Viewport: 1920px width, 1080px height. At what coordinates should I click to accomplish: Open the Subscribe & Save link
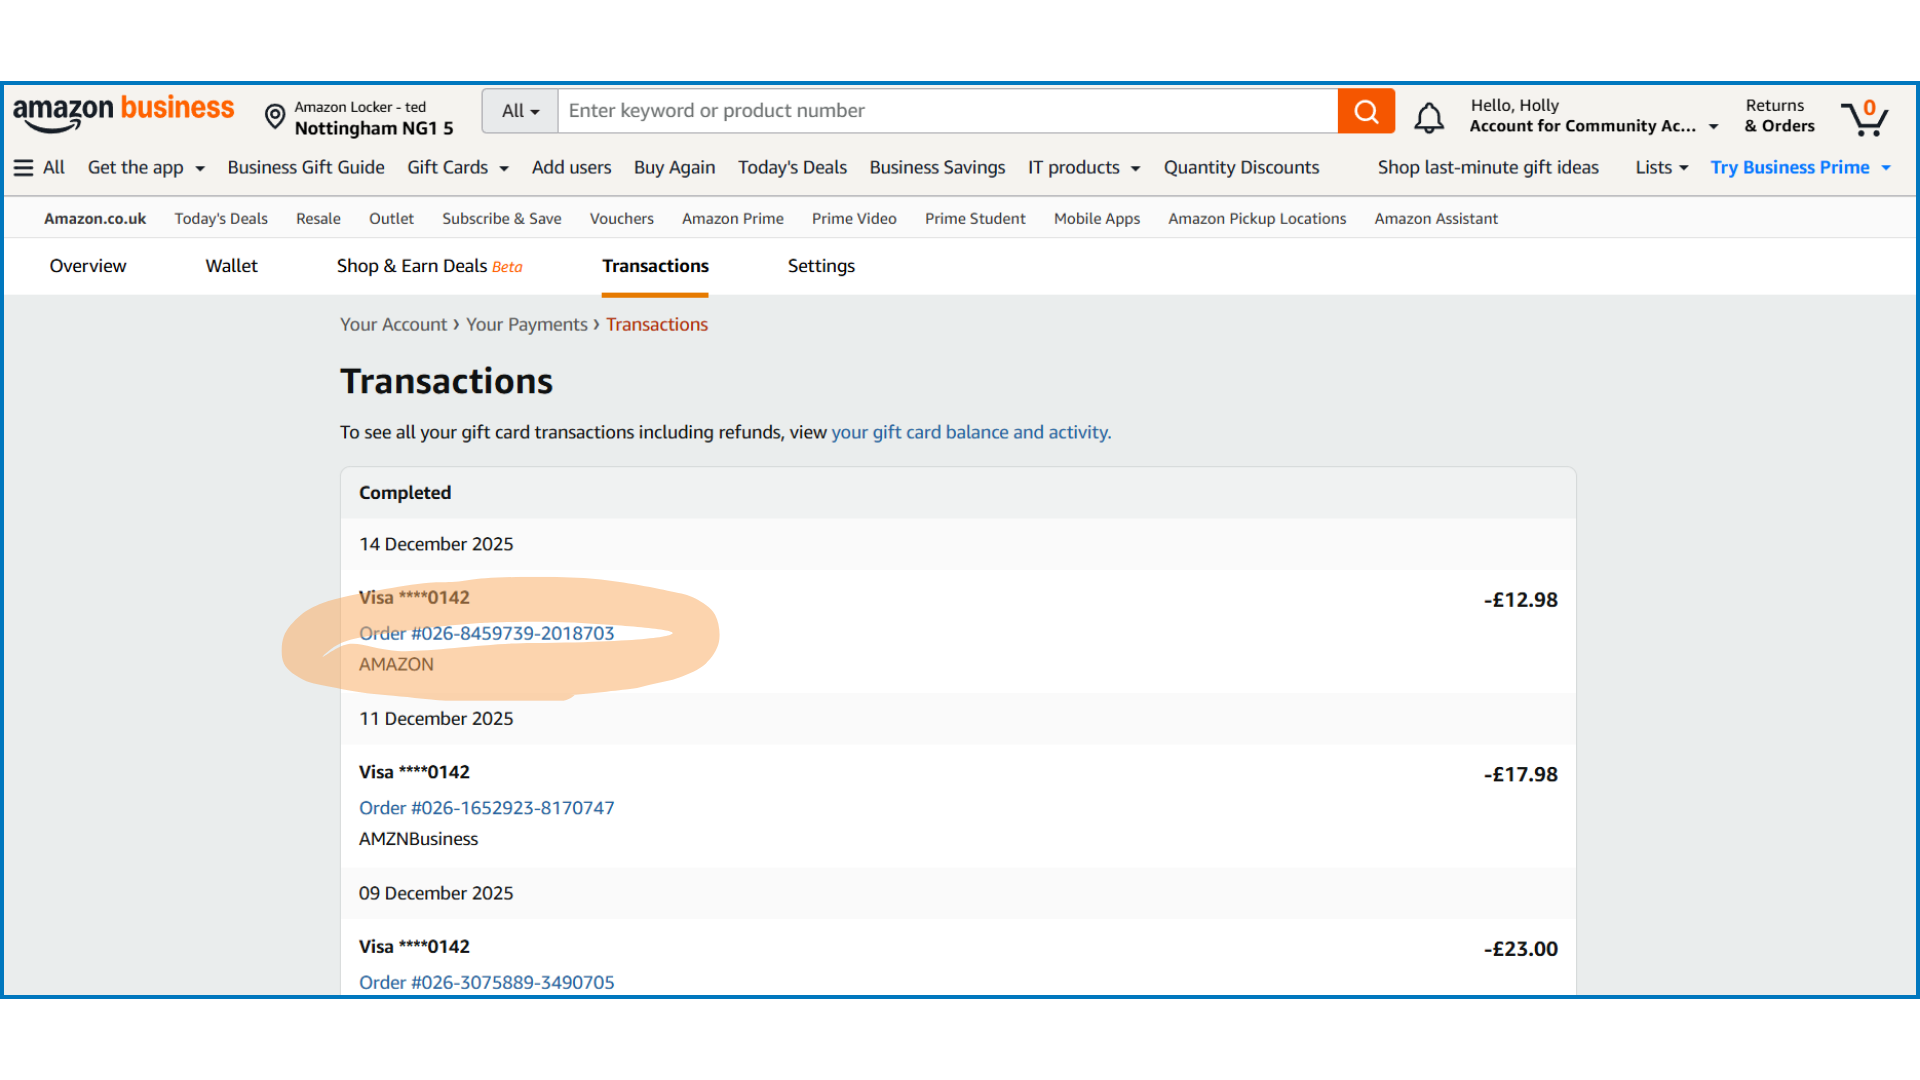click(x=502, y=218)
